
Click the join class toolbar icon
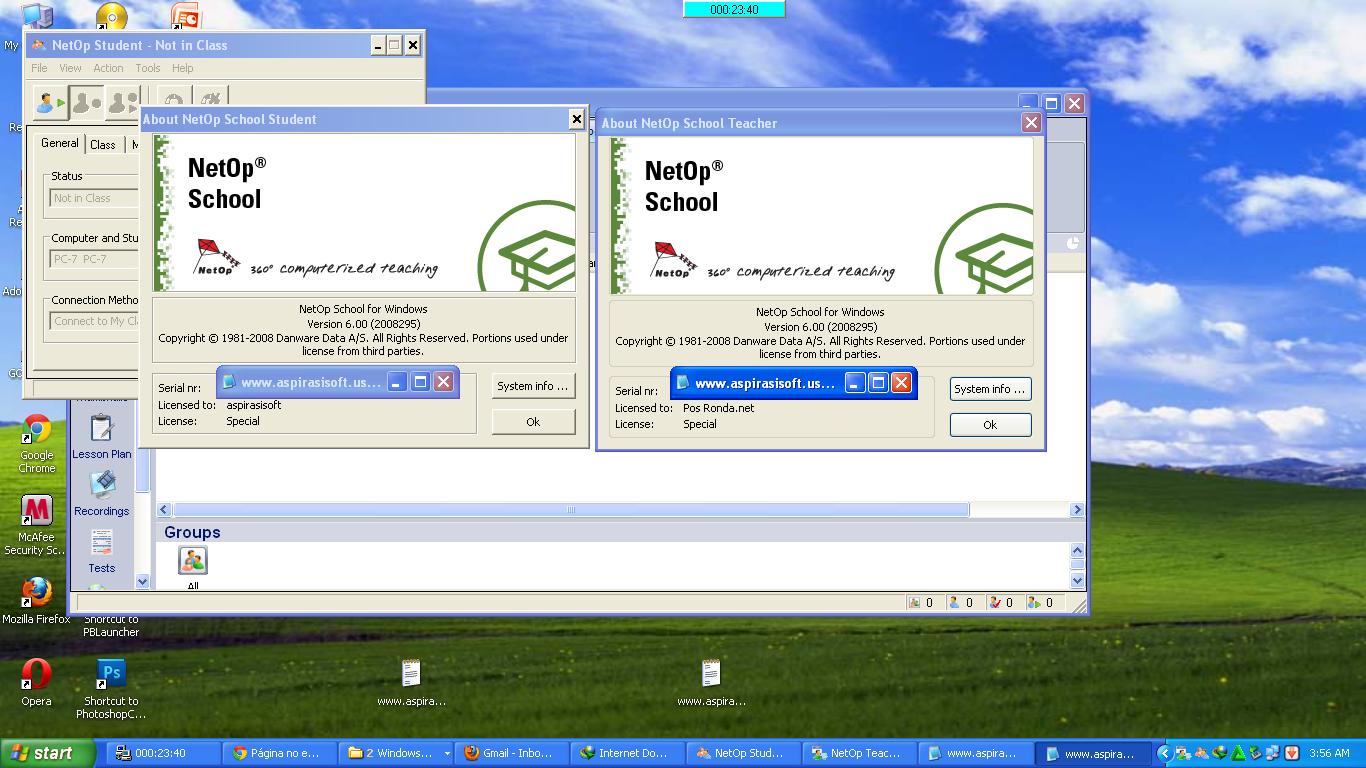(49, 102)
